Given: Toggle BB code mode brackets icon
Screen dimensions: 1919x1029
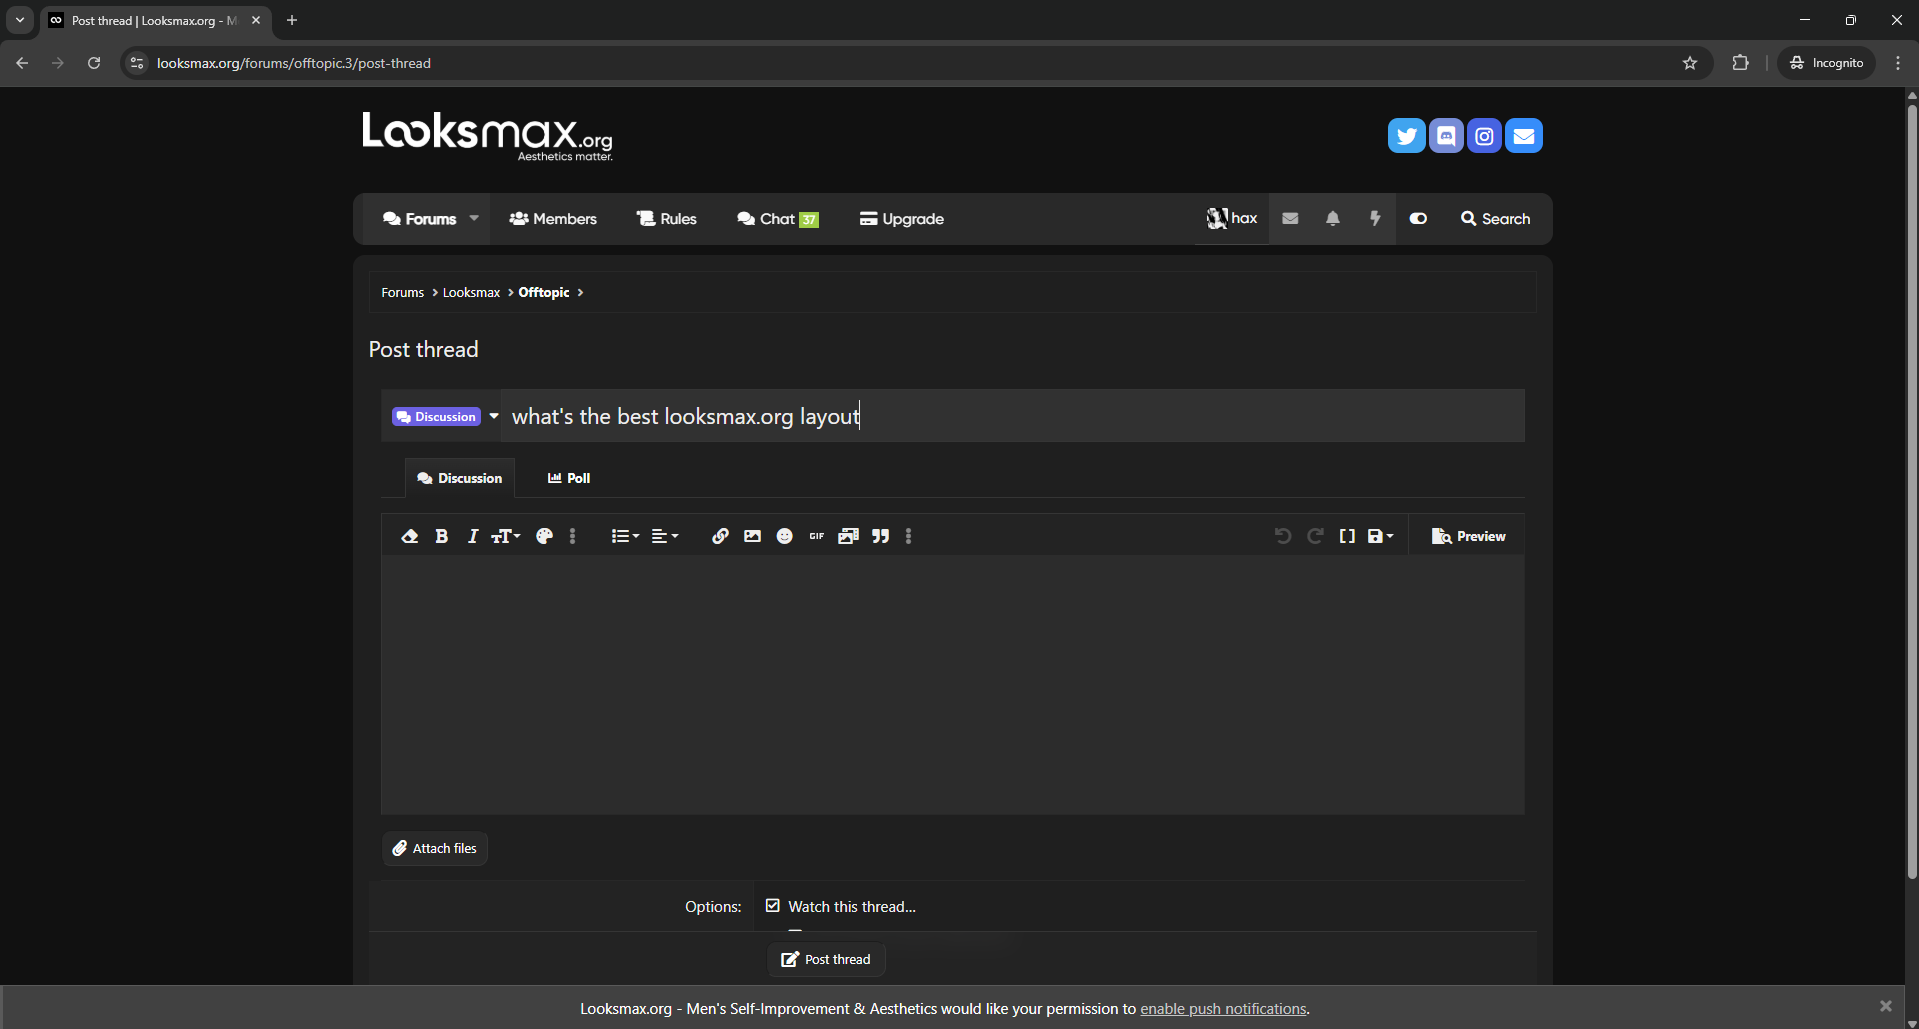Looking at the screenshot, I should pos(1347,537).
